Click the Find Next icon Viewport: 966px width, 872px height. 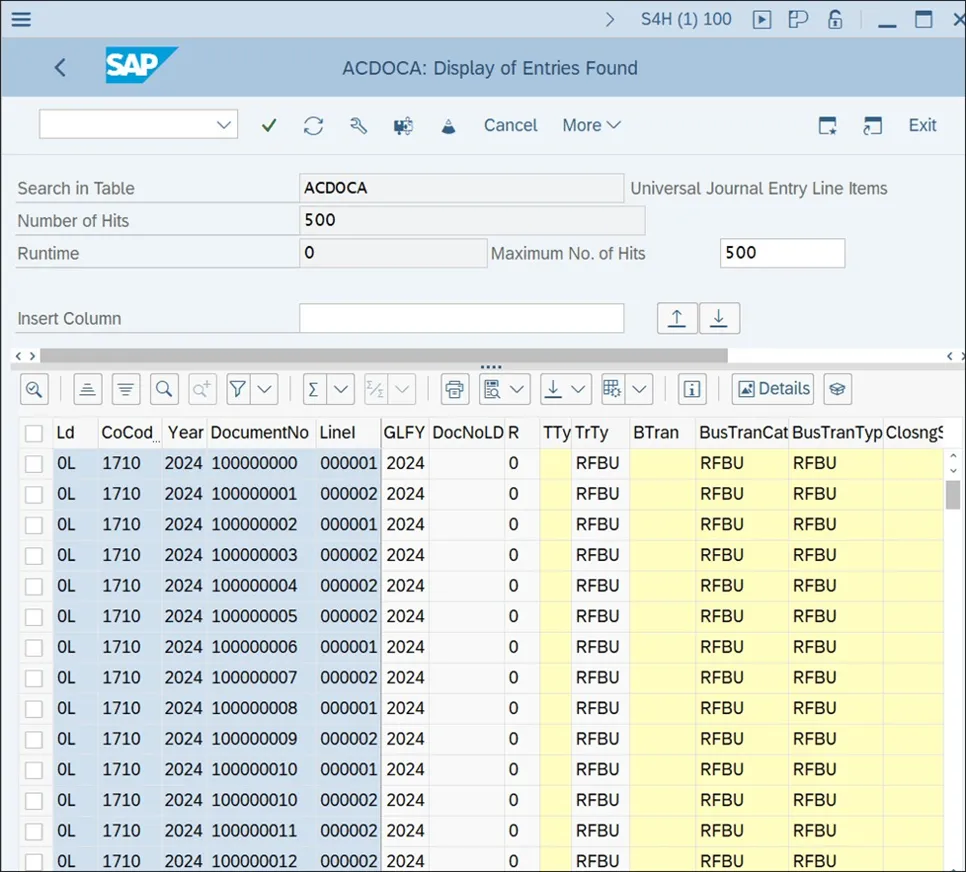pyautogui.click(x=202, y=389)
